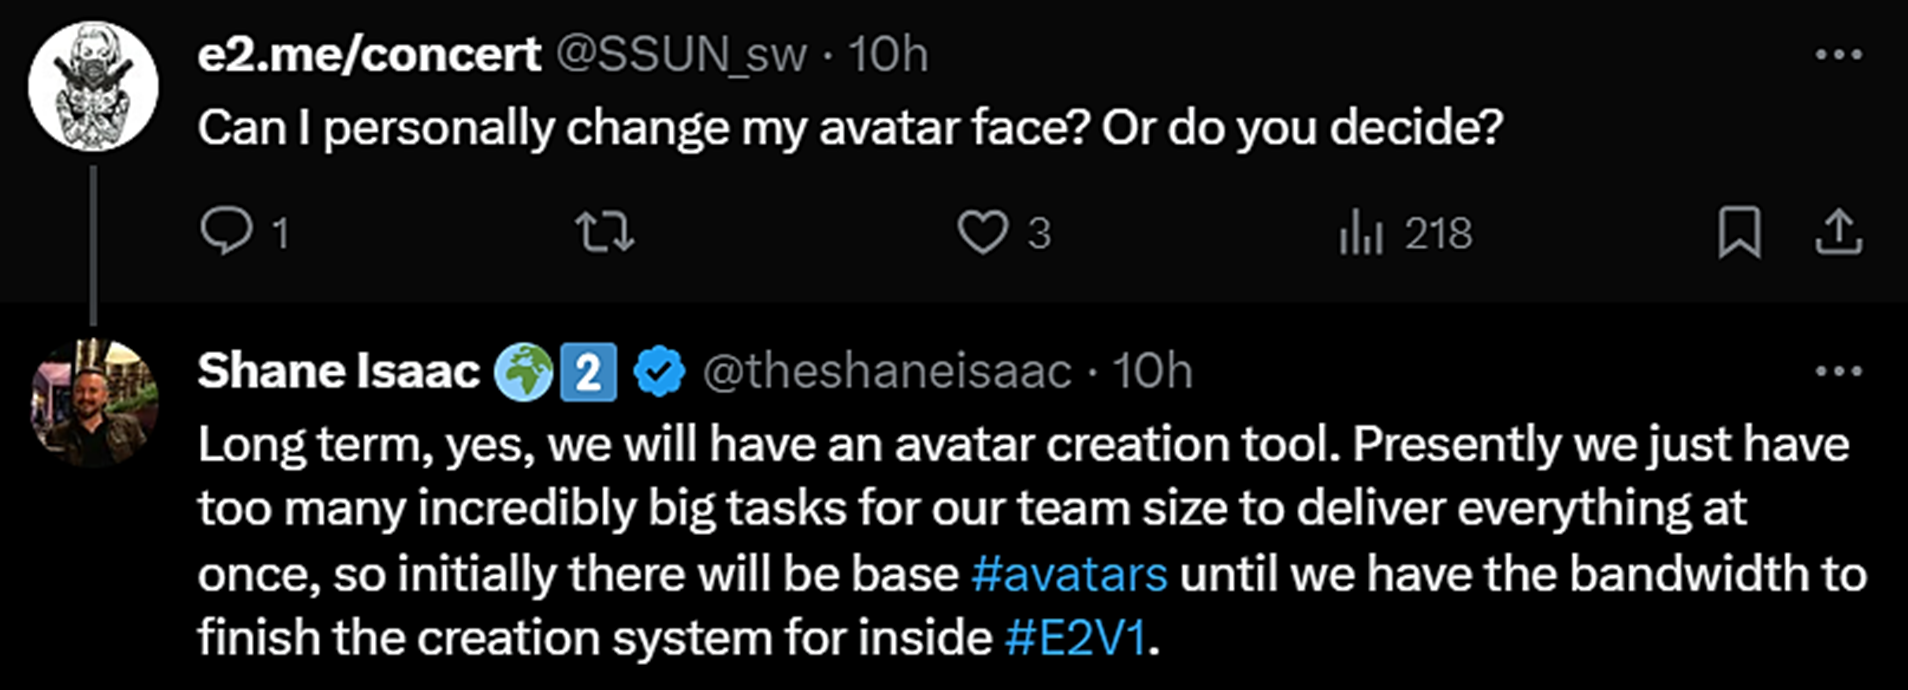
Task: Open Shane Isaac's display name link
Action: coord(338,371)
